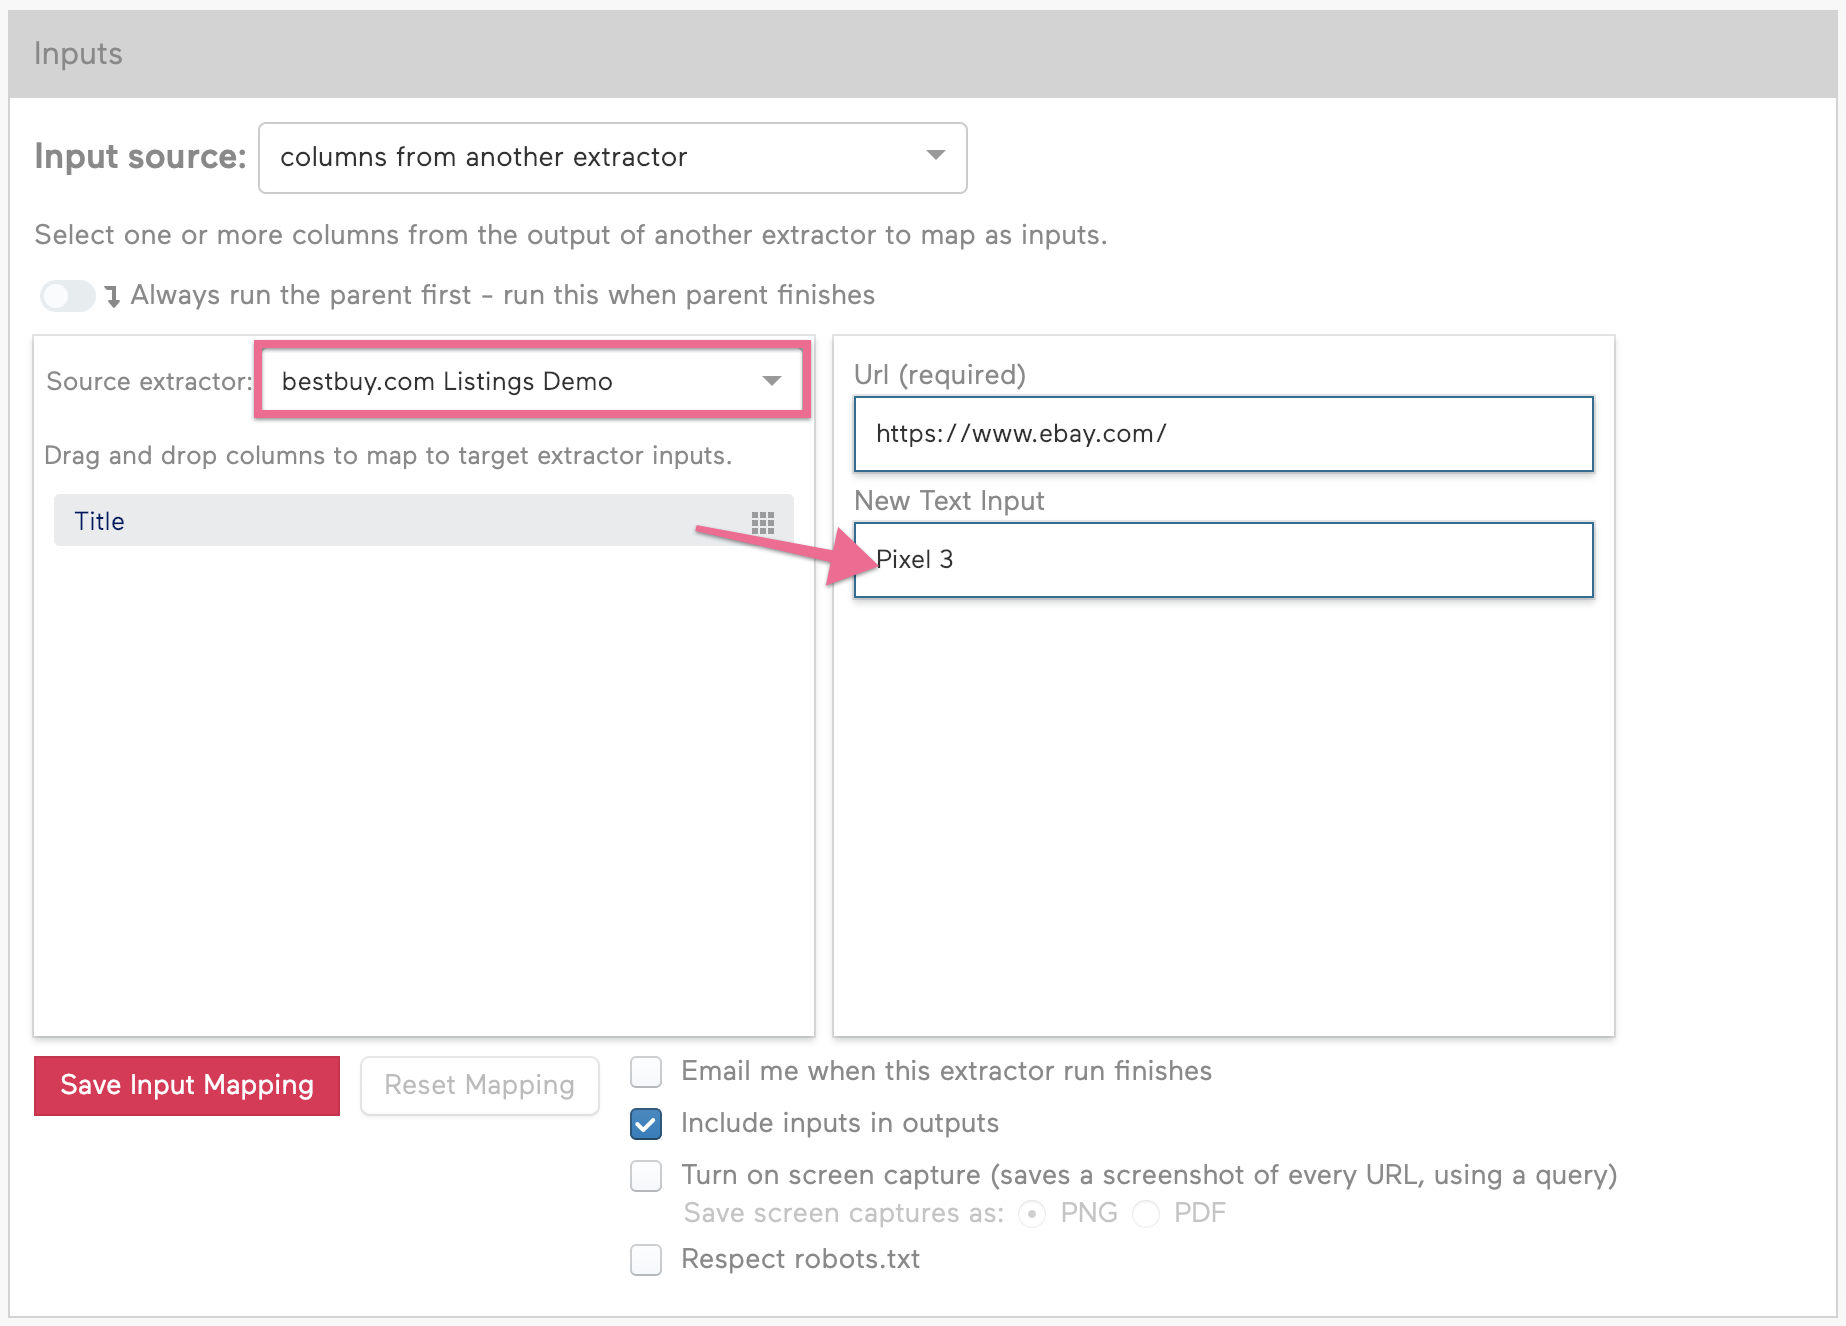Click the New Text Input field showing Pixel 3
Image resolution: width=1846 pixels, height=1326 pixels.
pos(1222,560)
